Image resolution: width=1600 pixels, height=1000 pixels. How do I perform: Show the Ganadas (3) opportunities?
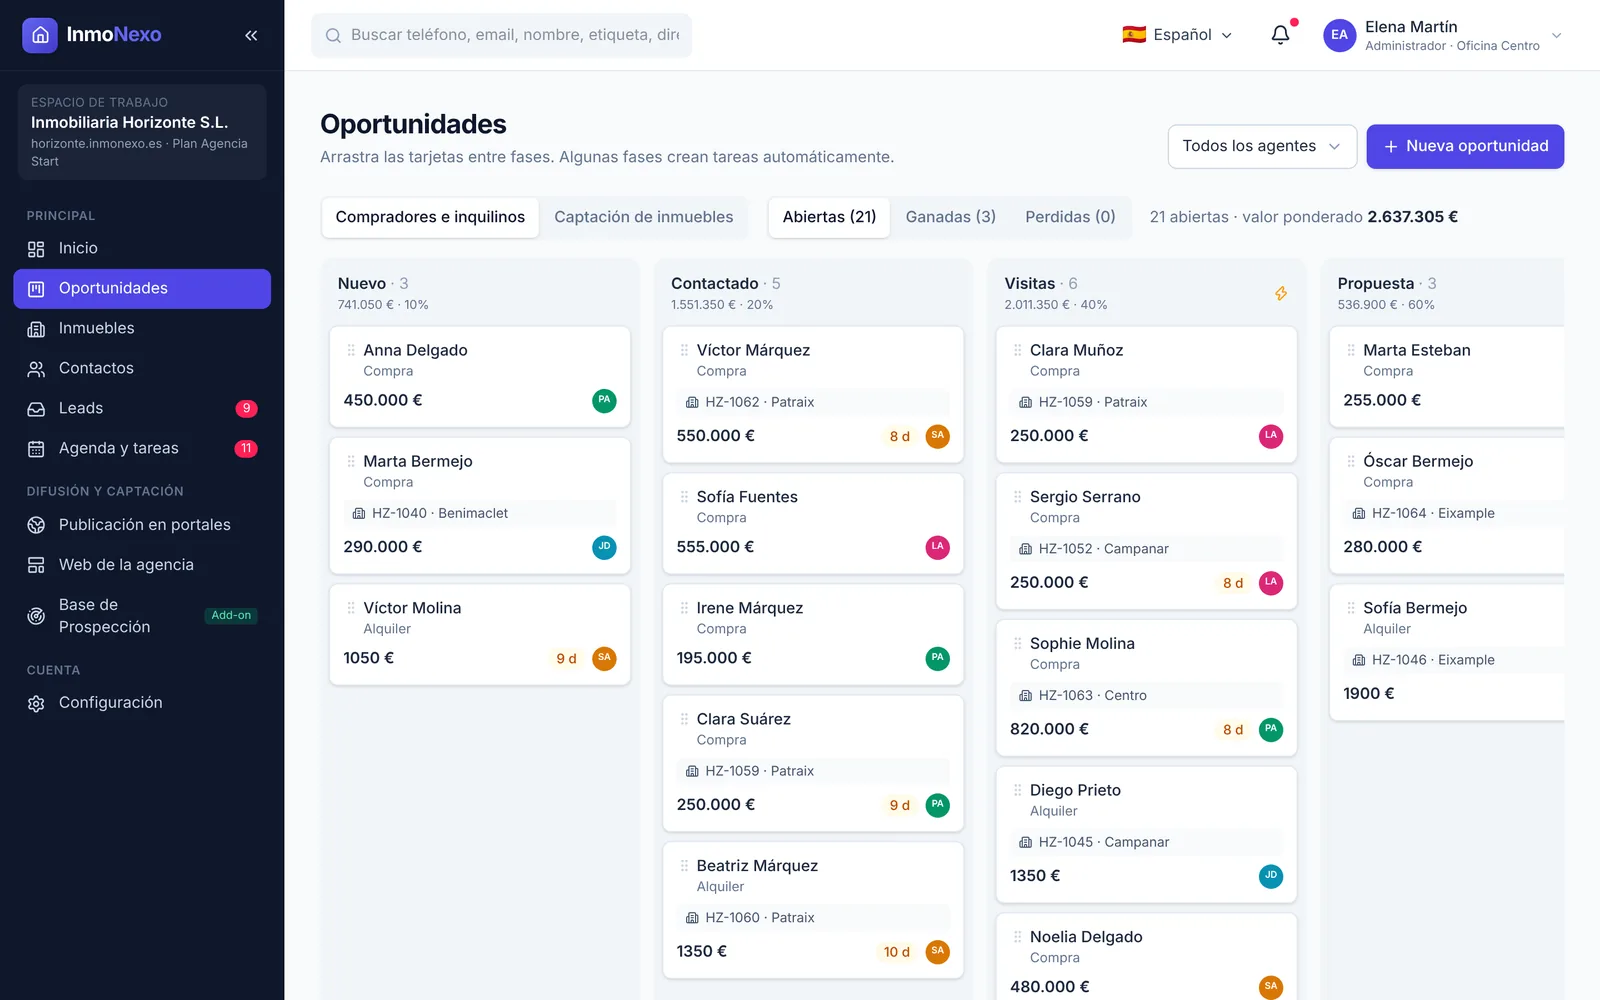pyautogui.click(x=950, y=217)
